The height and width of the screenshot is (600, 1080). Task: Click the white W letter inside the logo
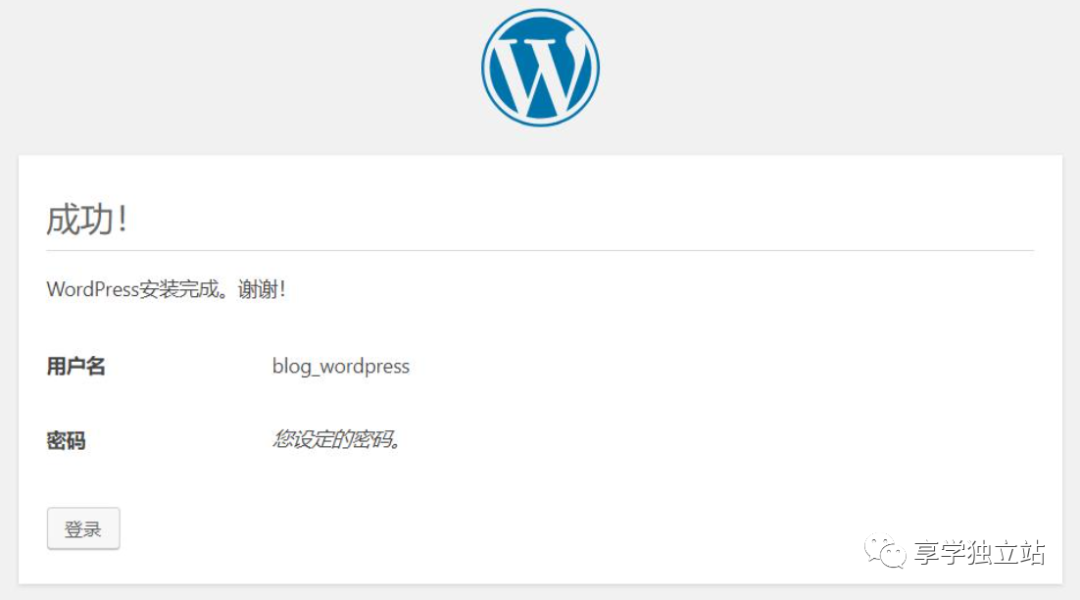click(x=540, y=74)
